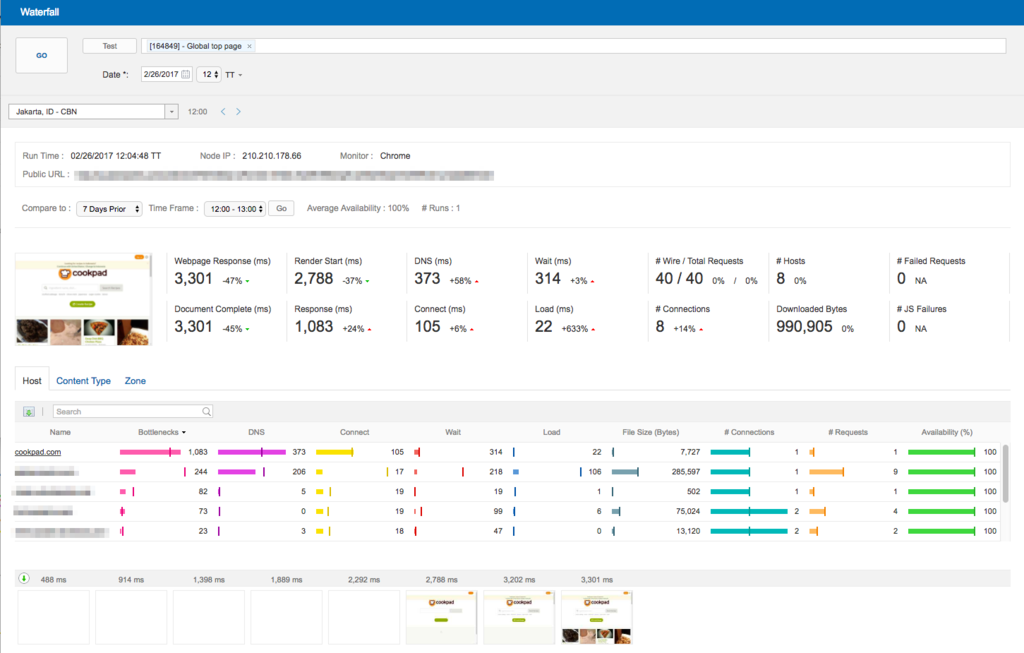Expand the Jakarta, ID - CBN location dropdown
Viewport: 1024px width, 653px height.
click(x=172, y=112)
